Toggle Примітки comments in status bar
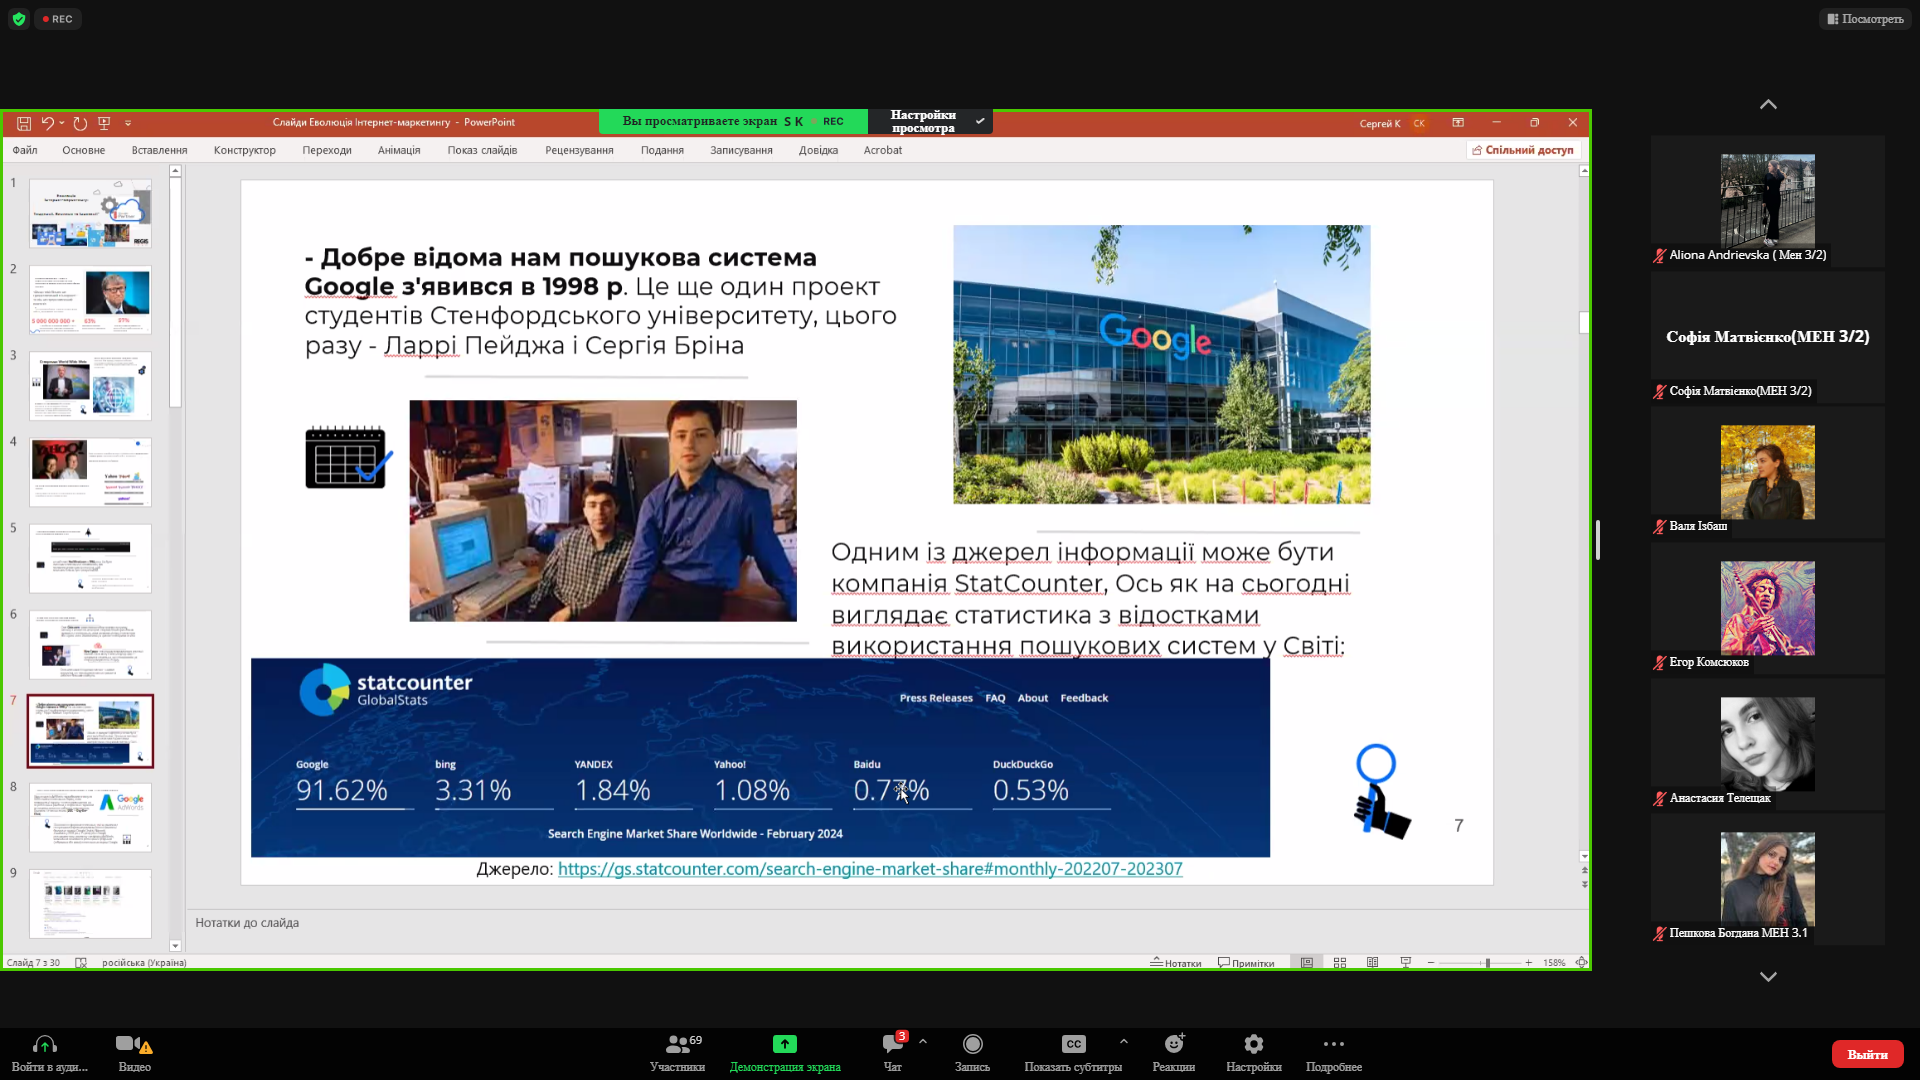The height and width of the screenshot is (1080, 1920). [1246, 963]
